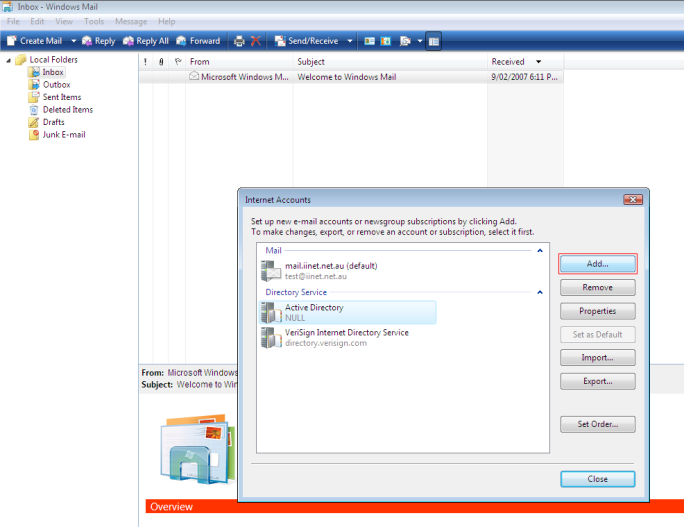Screen dimensions: 684x527
Task: Click the Reply All toolbar button
Action: click(146, 41)
